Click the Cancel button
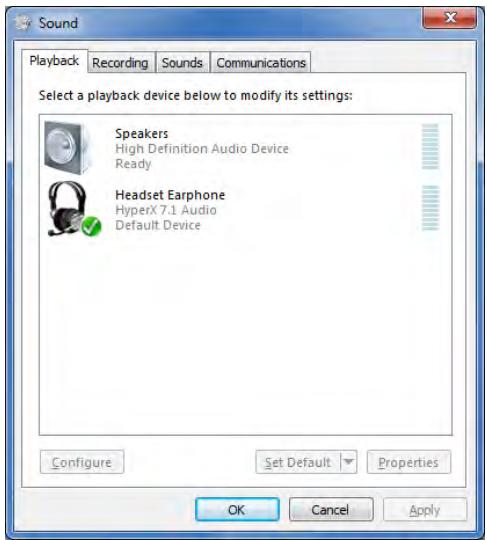Image resolution: width=487 pixels, height=540 pixels. pos(331,510)
